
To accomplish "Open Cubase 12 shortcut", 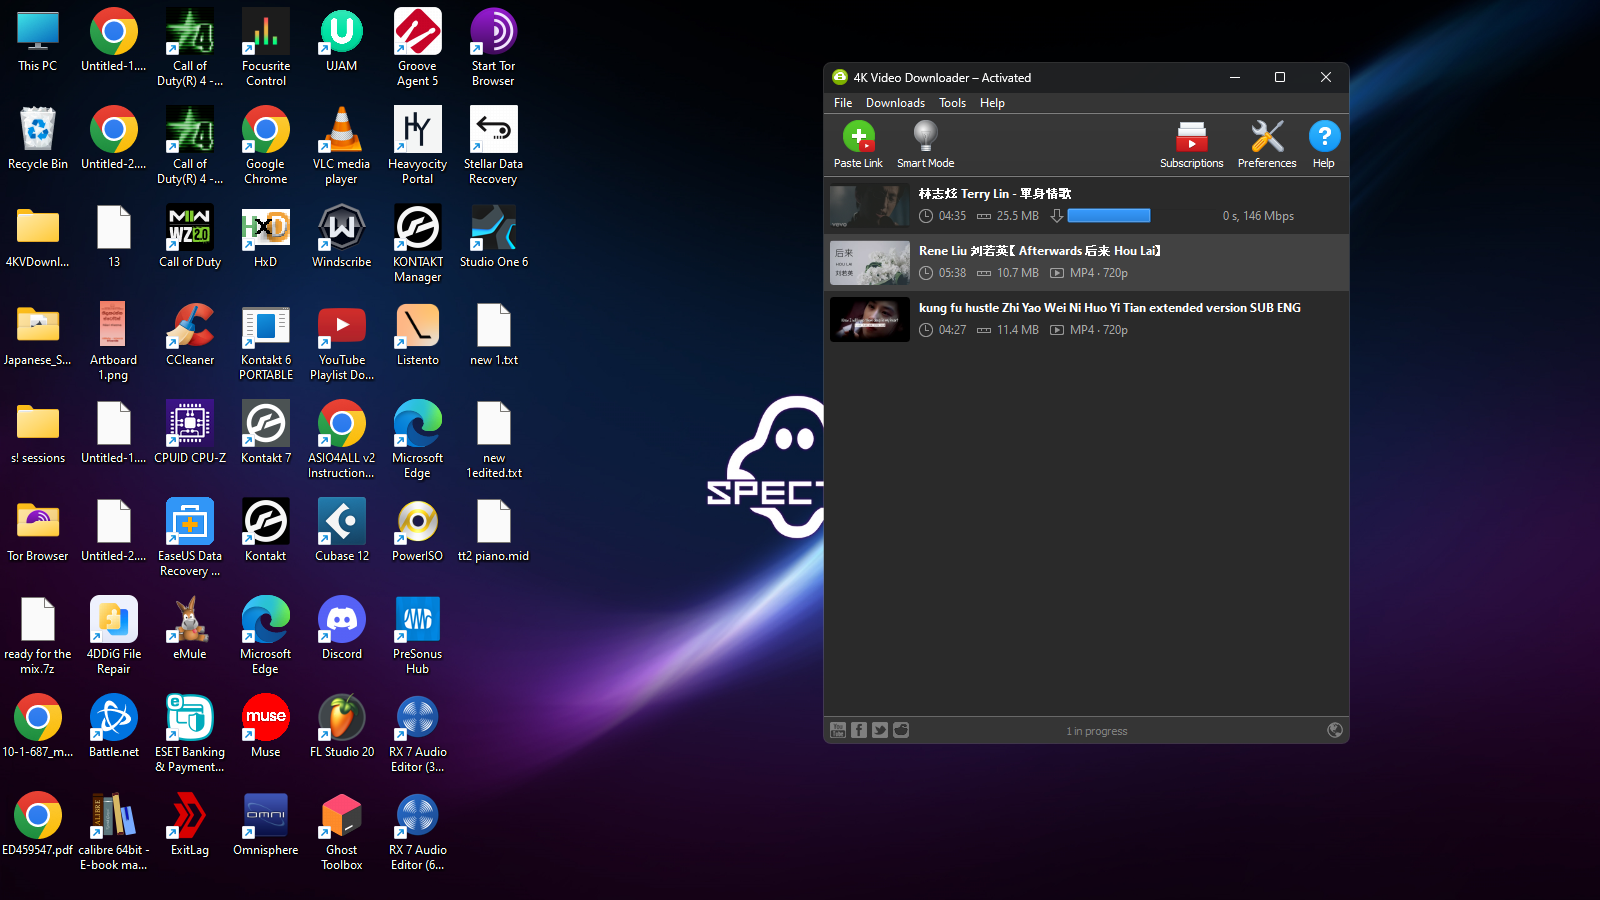I will (342, 532).
